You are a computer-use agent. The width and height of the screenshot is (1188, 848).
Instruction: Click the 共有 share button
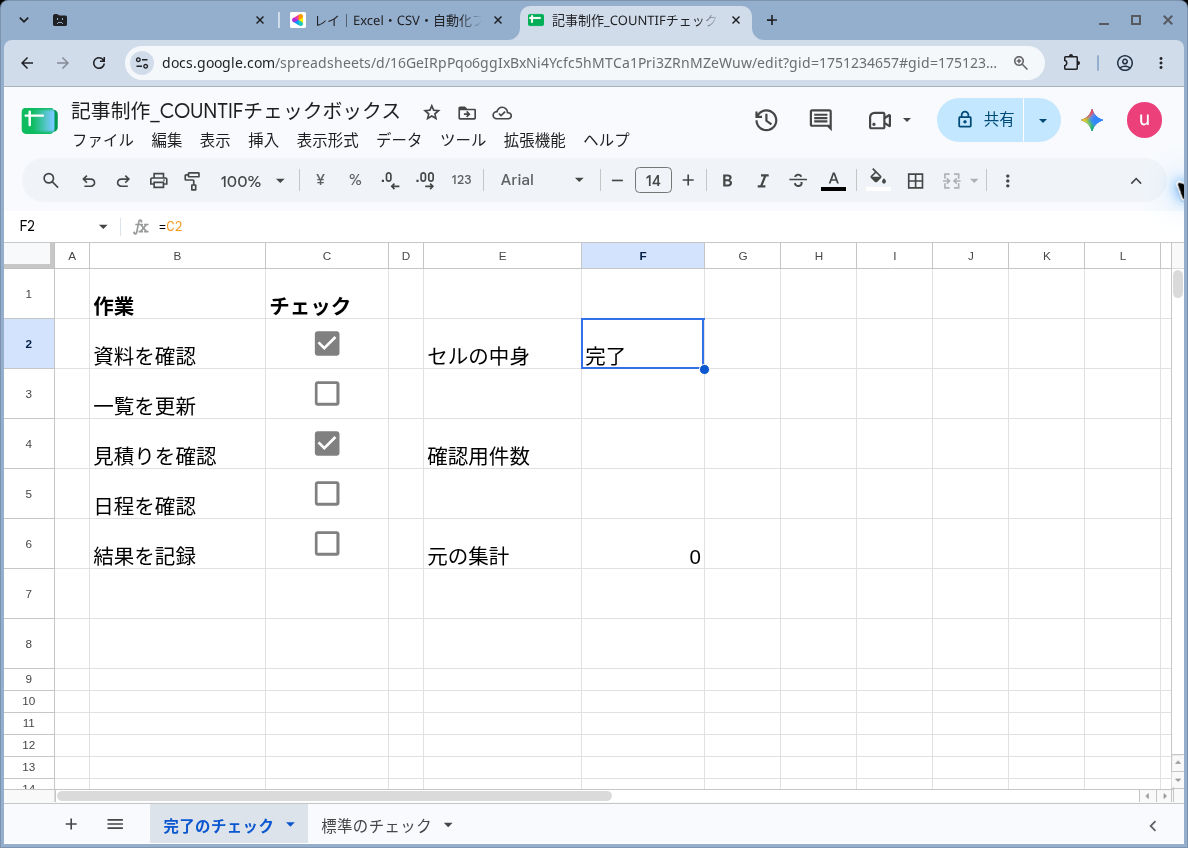982,120
